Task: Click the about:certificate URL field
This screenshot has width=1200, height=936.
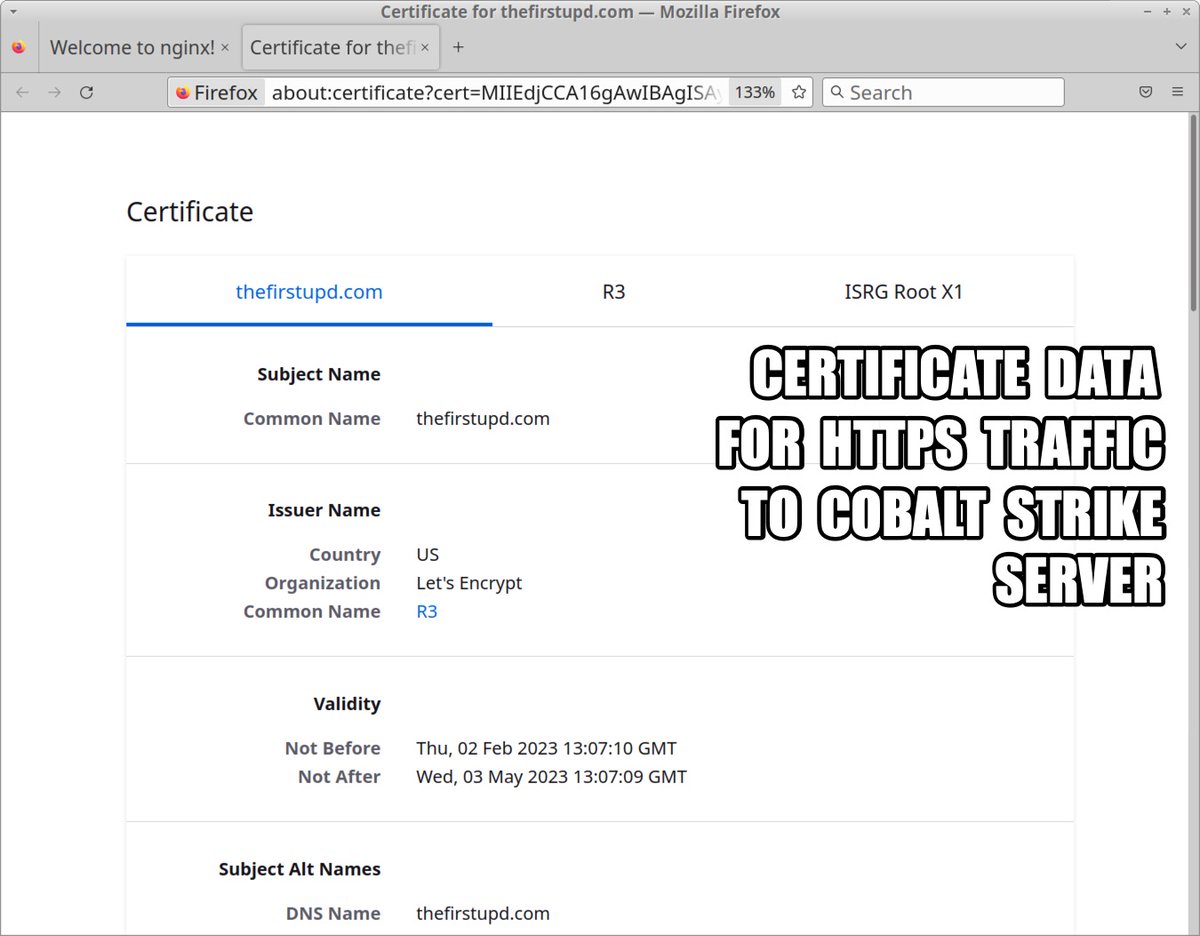Action: coord(495,92)
